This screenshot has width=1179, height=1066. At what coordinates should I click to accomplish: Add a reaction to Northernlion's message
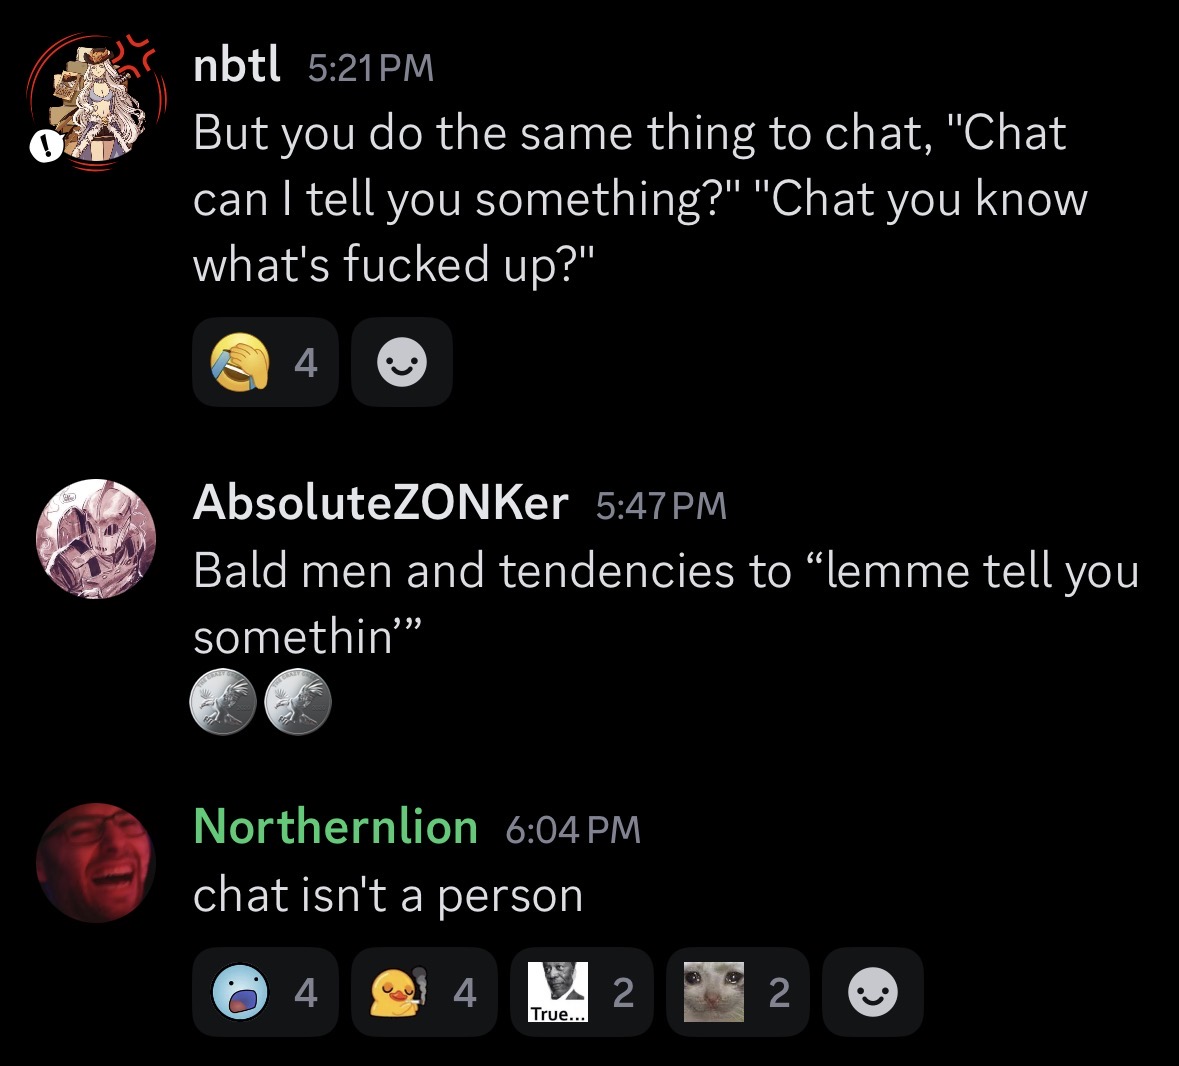(872, 992)
